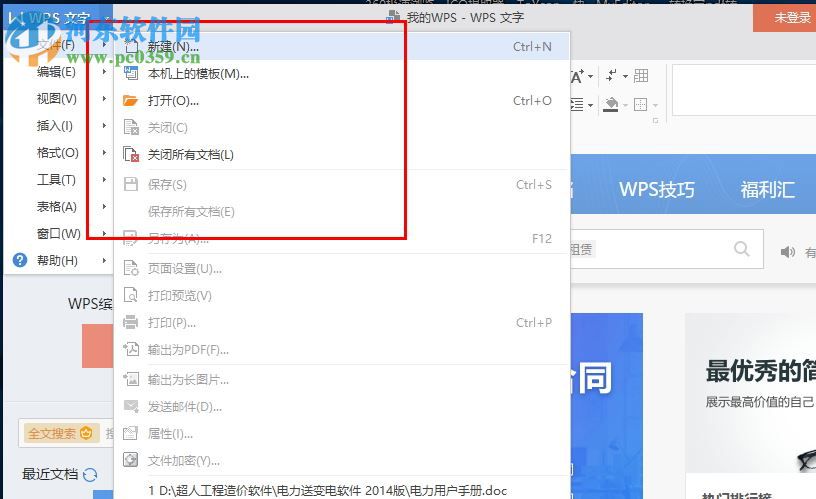Click the orange Open folder icon
The height and width of the screenshot is (499, 816).
(x=130, y=100)
